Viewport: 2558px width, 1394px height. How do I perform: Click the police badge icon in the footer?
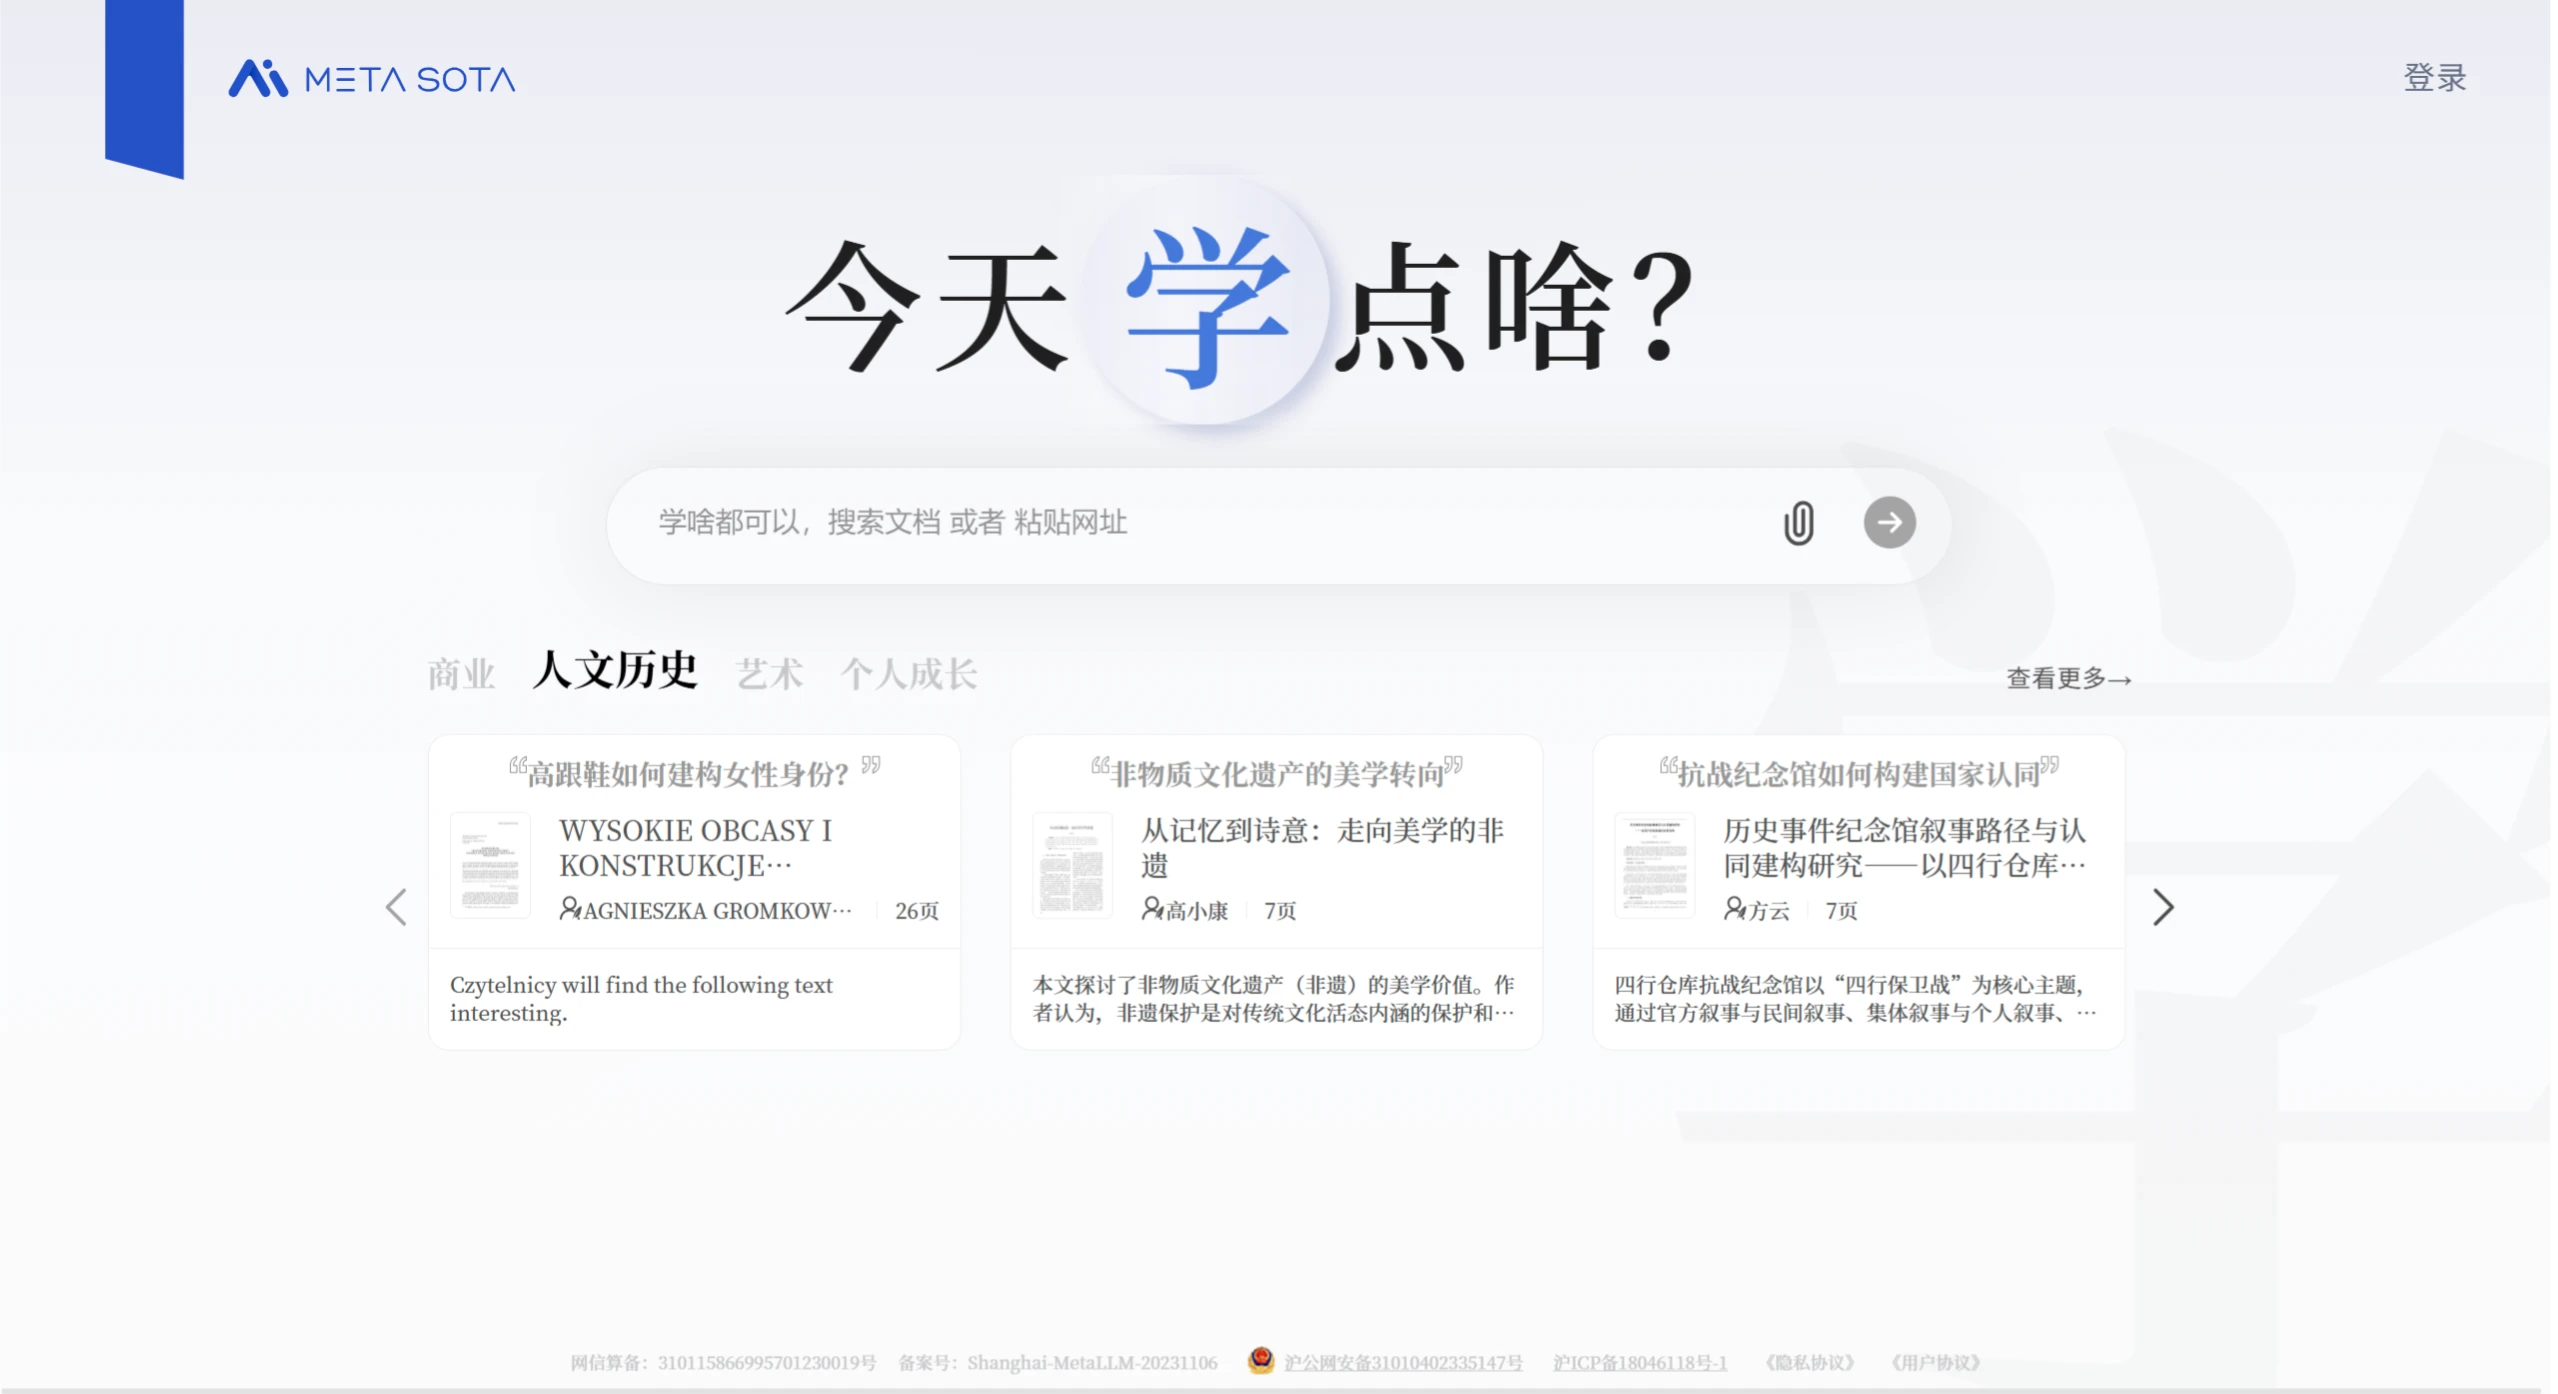(x=1257, y=1360)
